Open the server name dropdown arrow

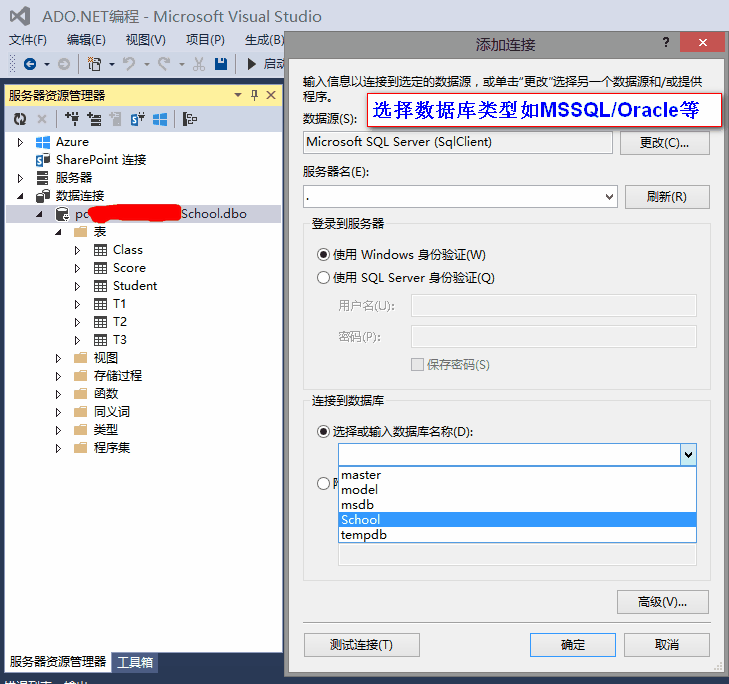pos(609,197)
